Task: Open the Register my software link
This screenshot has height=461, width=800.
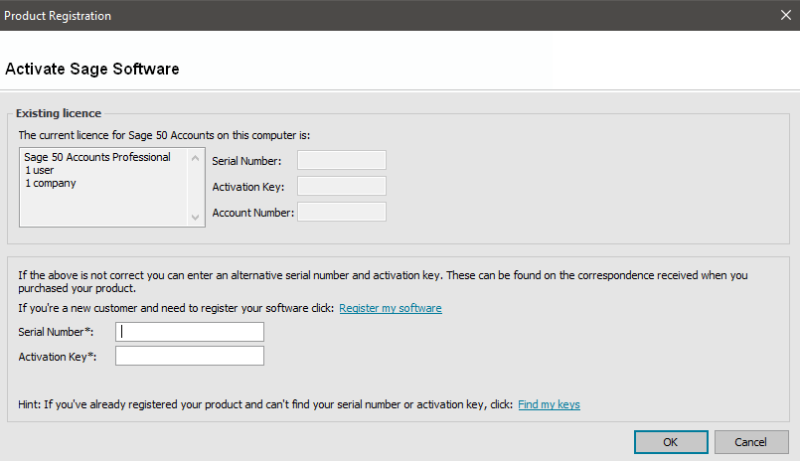Action: click(390, 308)
